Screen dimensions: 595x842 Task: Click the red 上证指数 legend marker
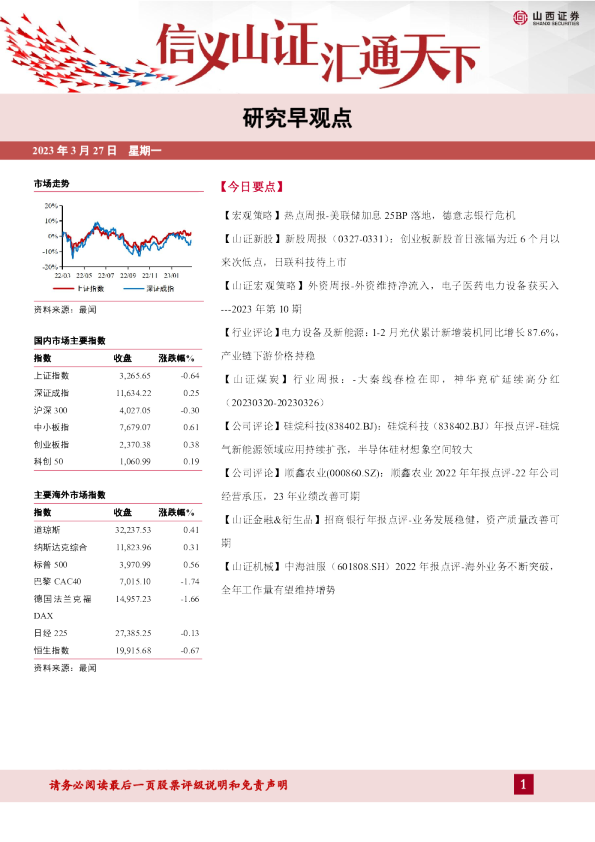(63, 289)
